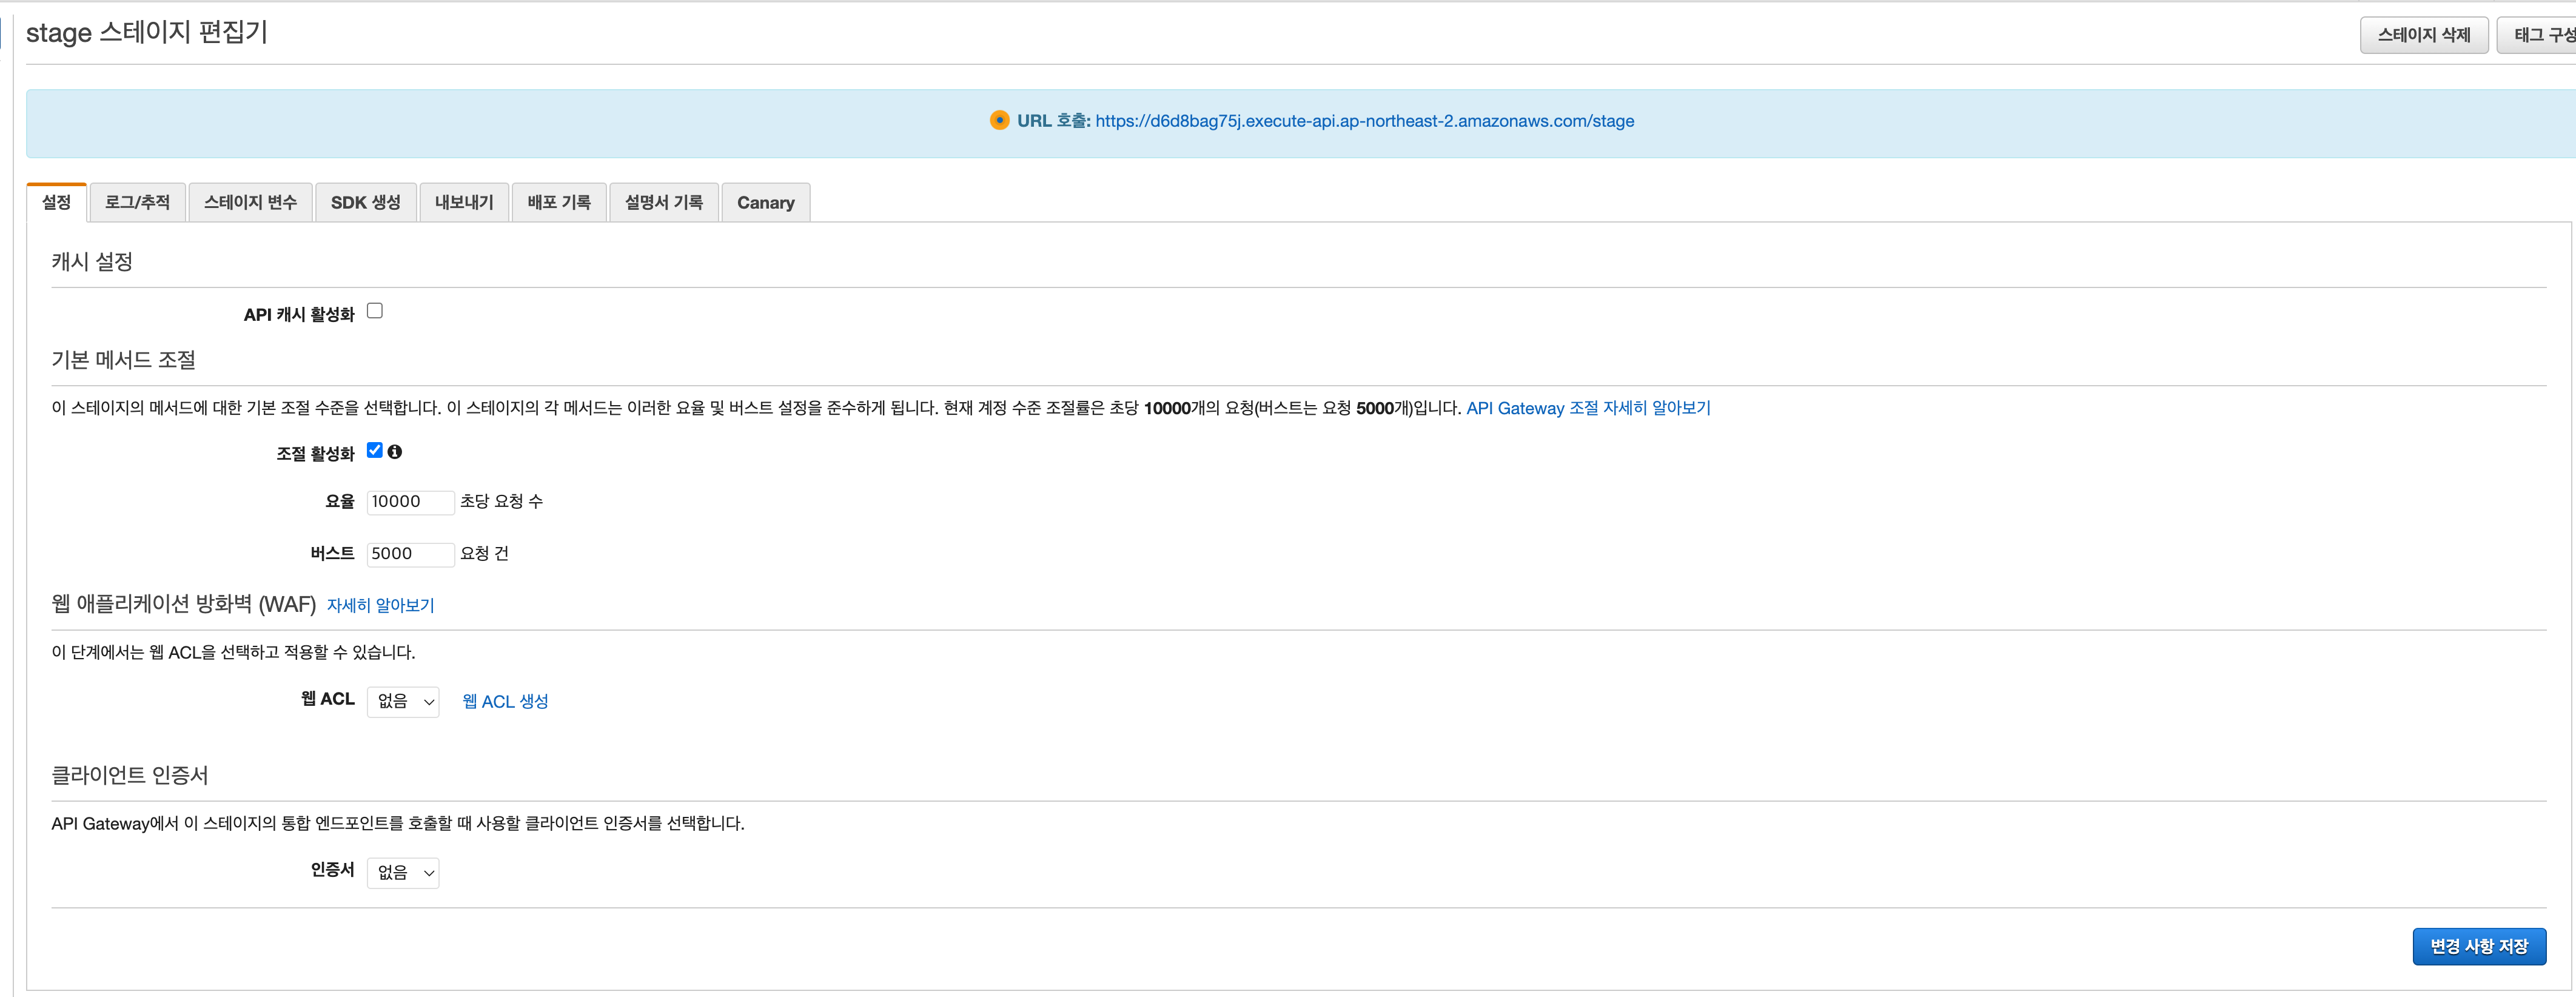Click the info icon next to throttling checkbox
Image resolution: width=2576 pixels, height=997 pixels.
[x=395, y=452]
